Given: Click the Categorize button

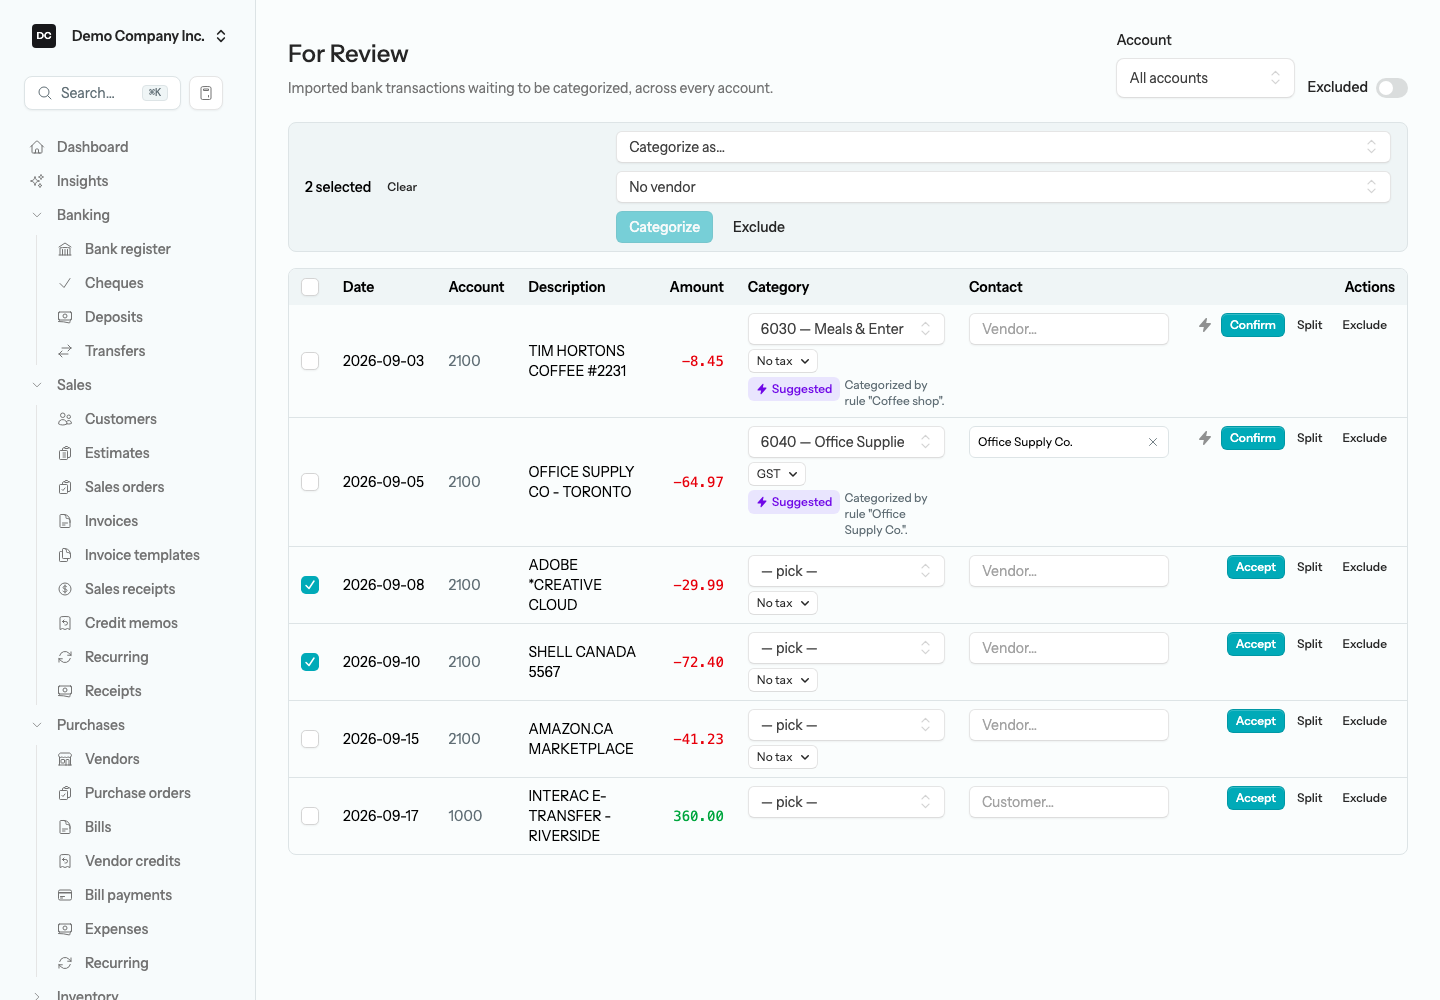Looking at the screenshot, I should click(664, 227).
